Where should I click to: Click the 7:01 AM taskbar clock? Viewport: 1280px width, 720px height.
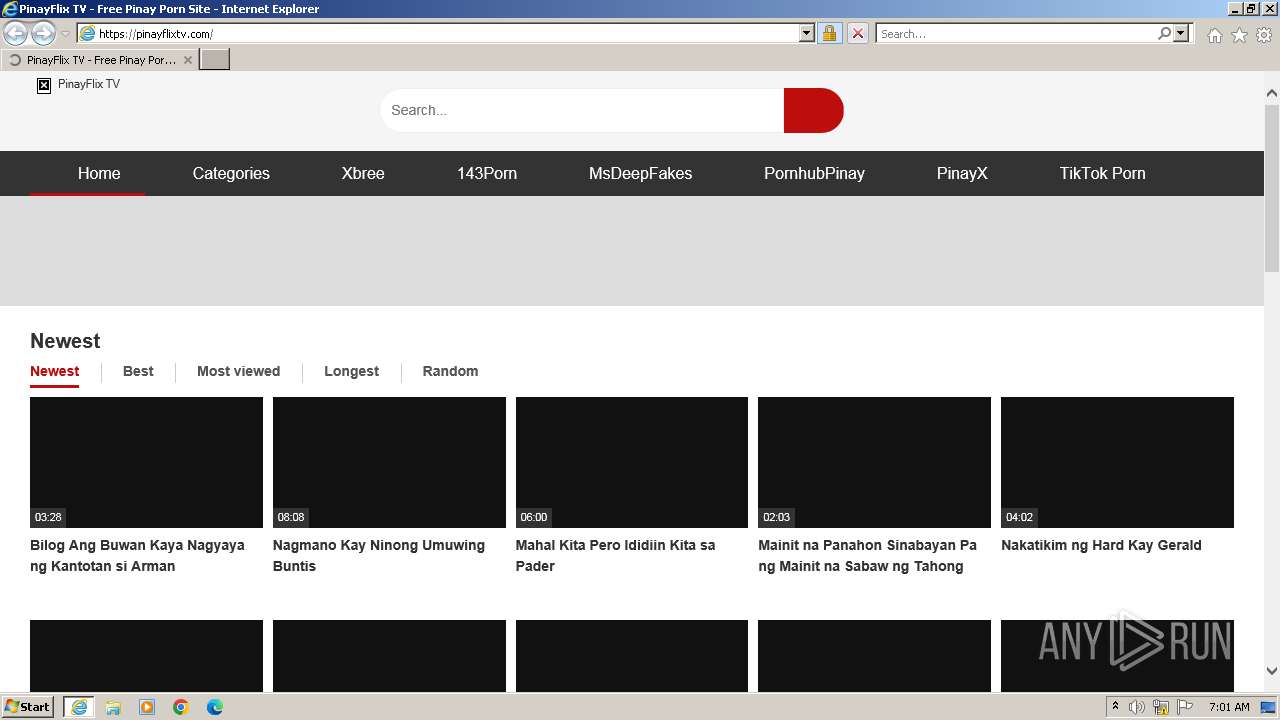[1229, 707]
